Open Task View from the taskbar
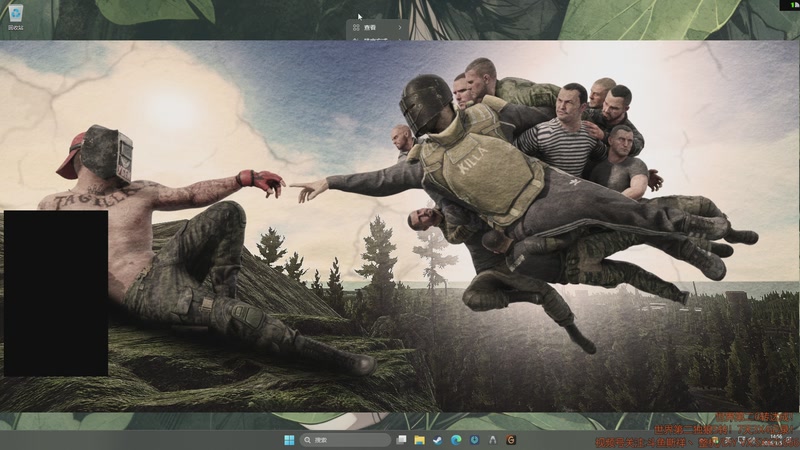 tap(402, 440)
